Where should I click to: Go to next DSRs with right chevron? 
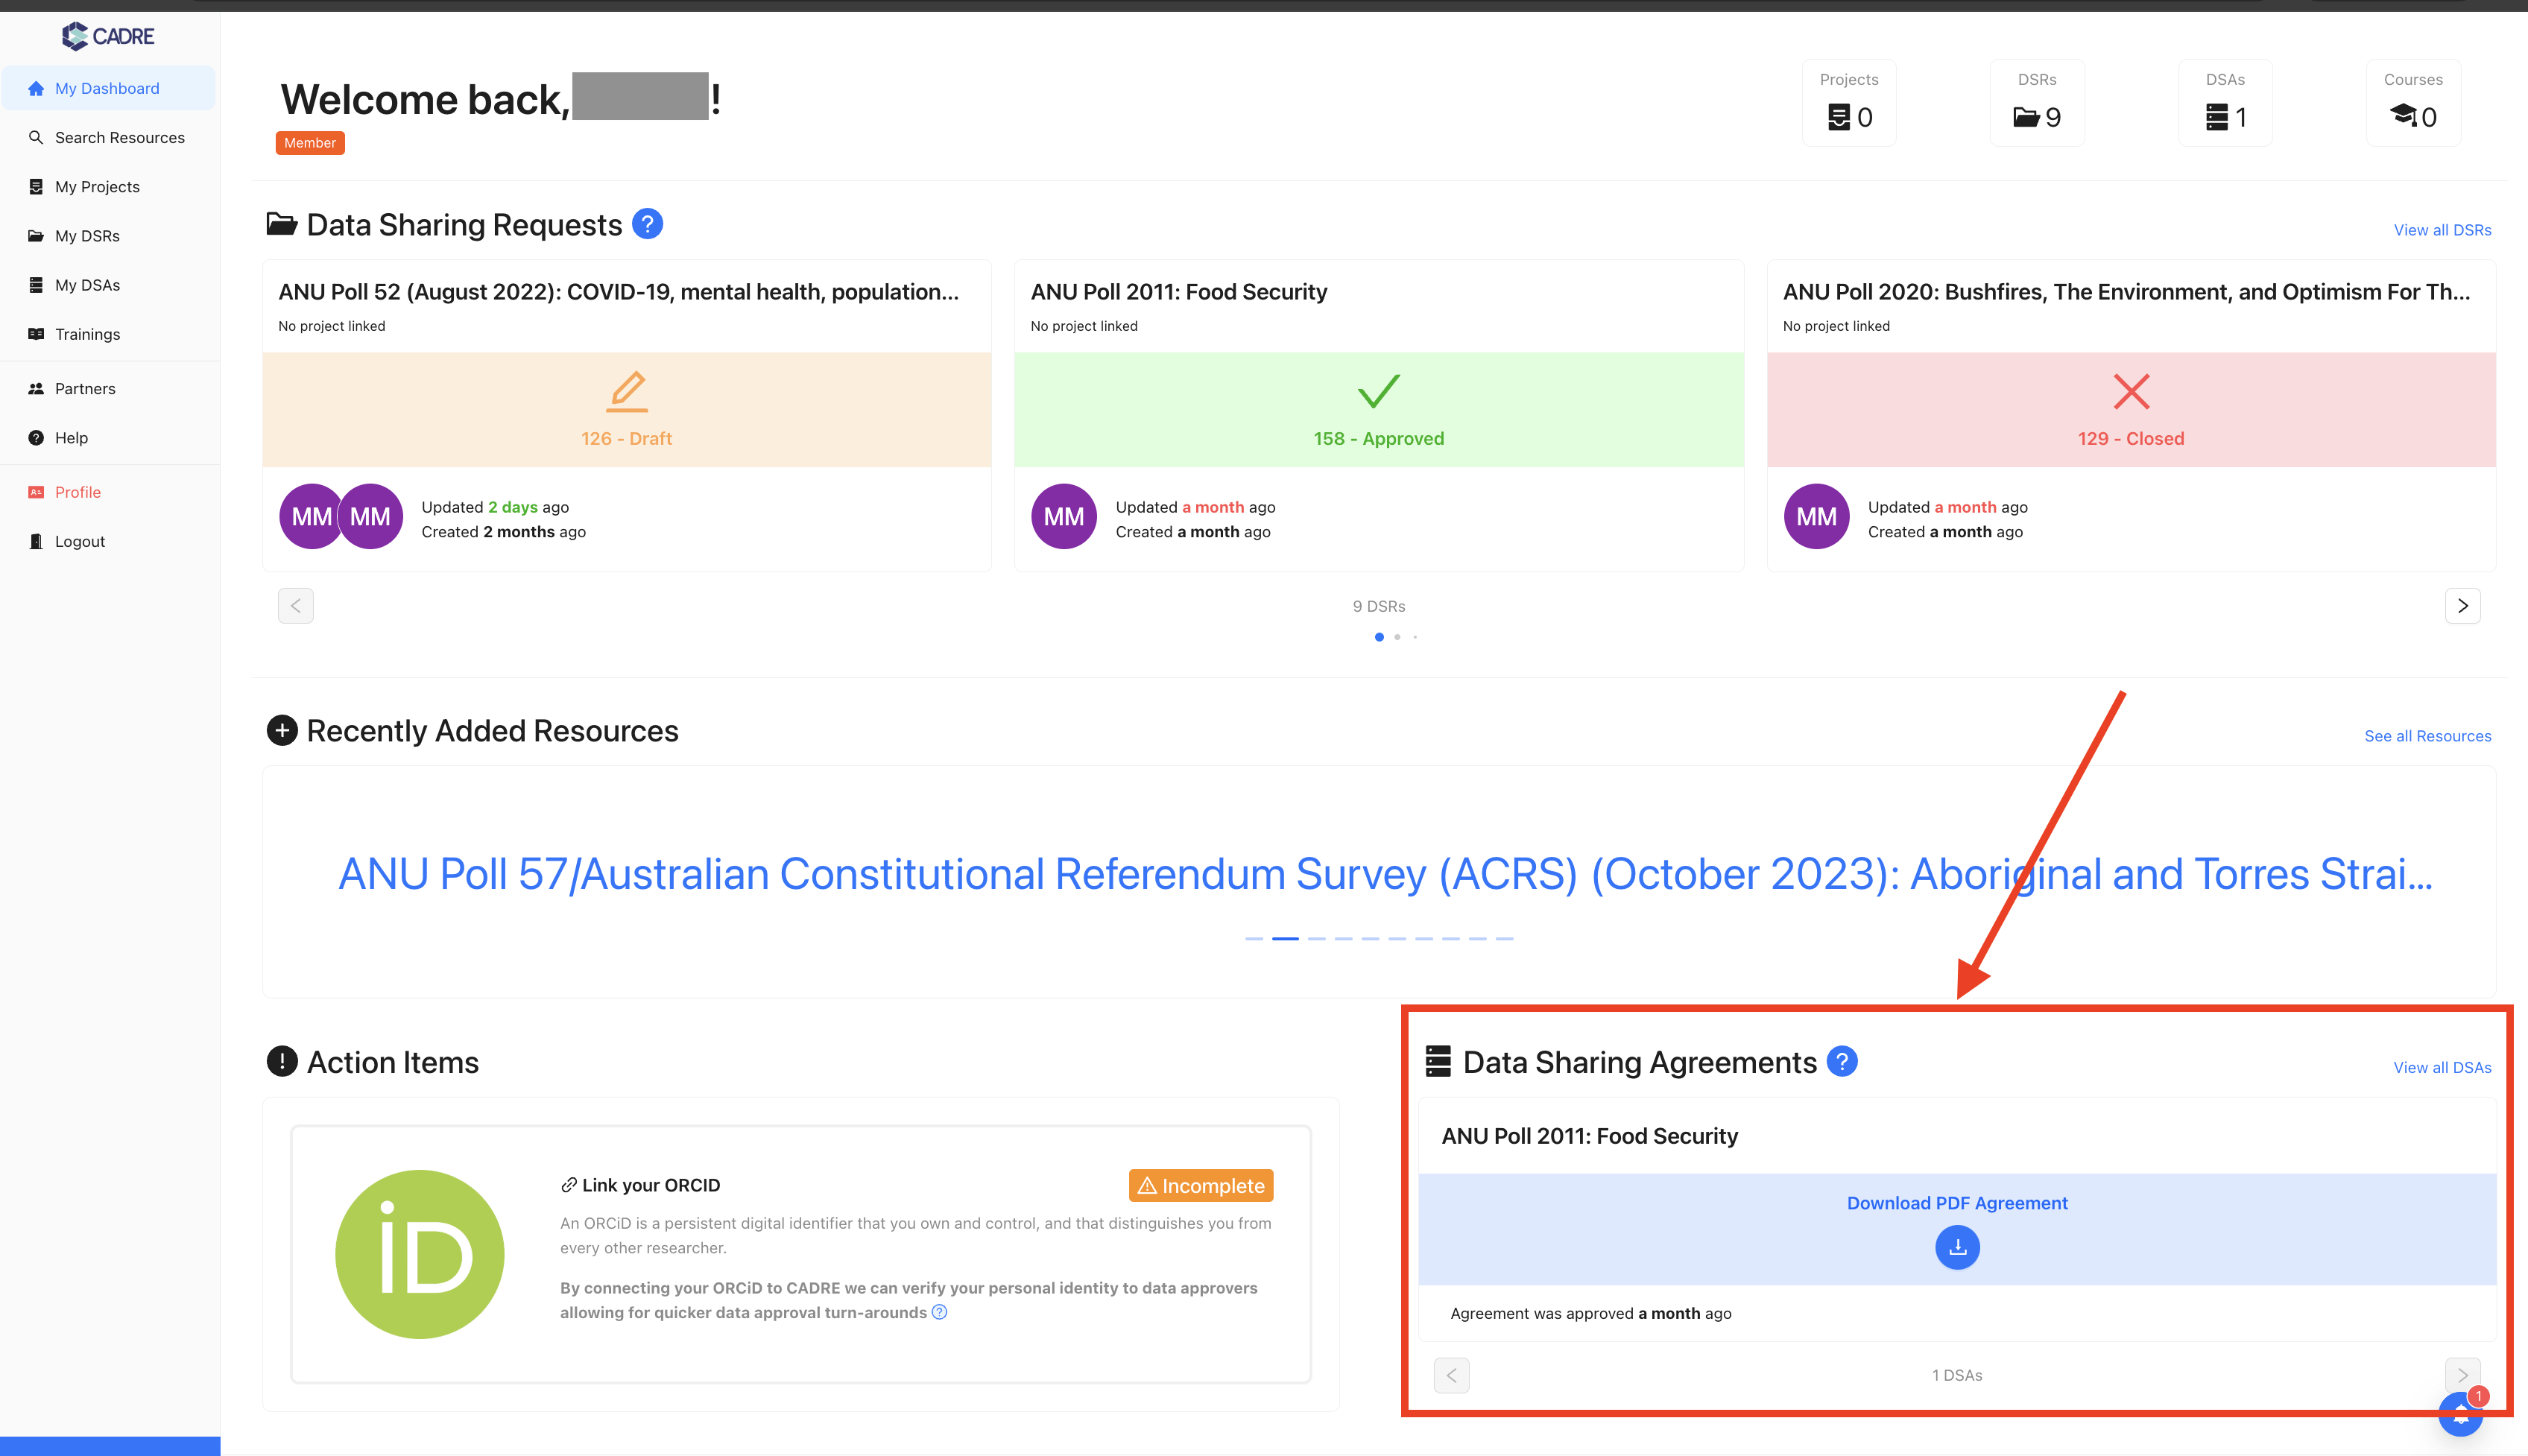click(x=2462, y=605)
